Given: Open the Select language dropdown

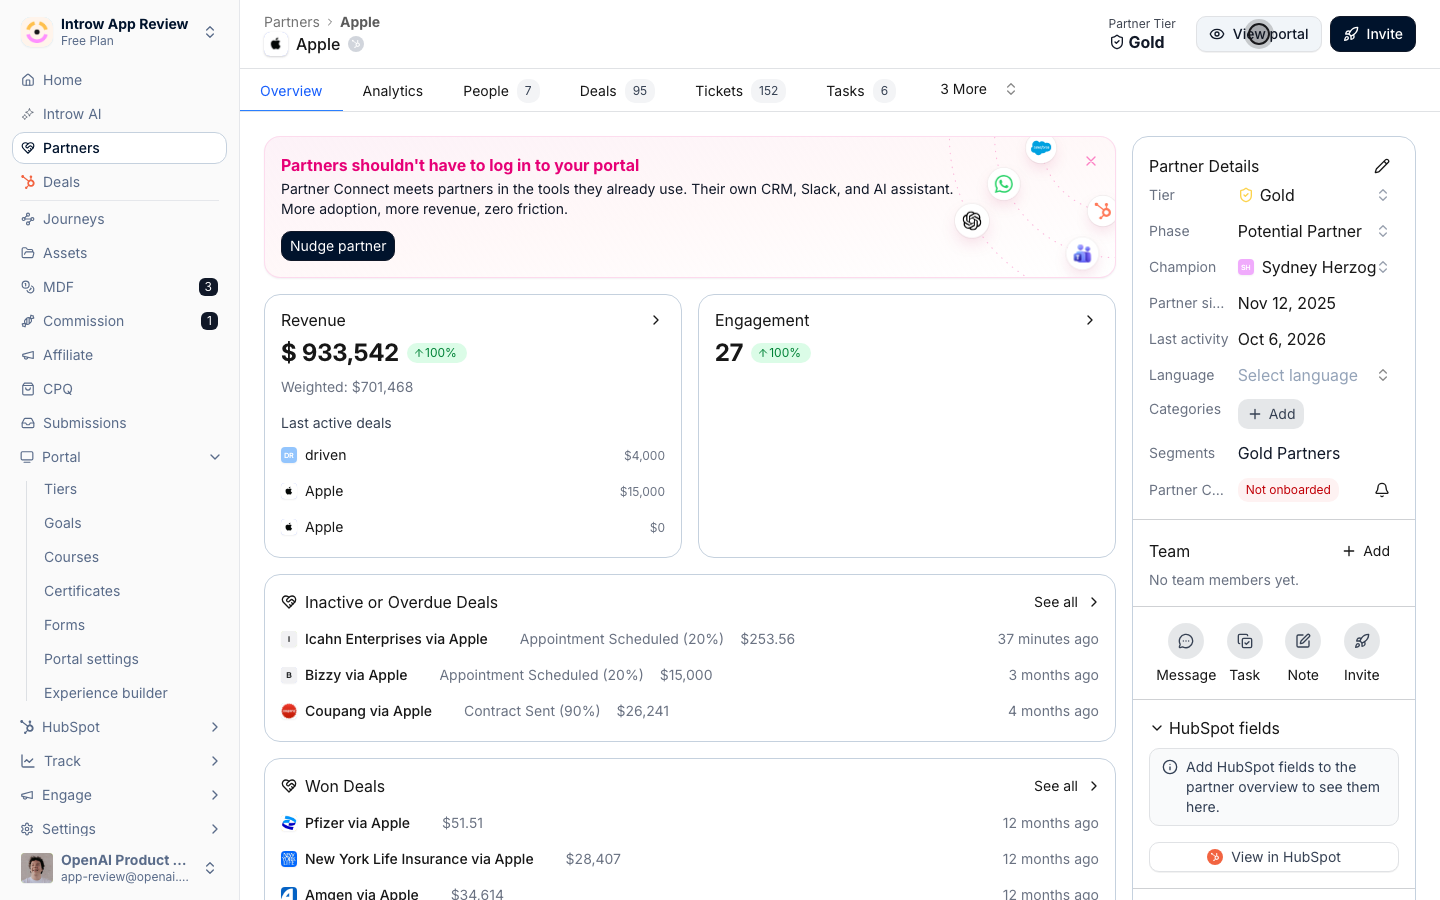Looking at the screenshot, I should (1314, 375).
